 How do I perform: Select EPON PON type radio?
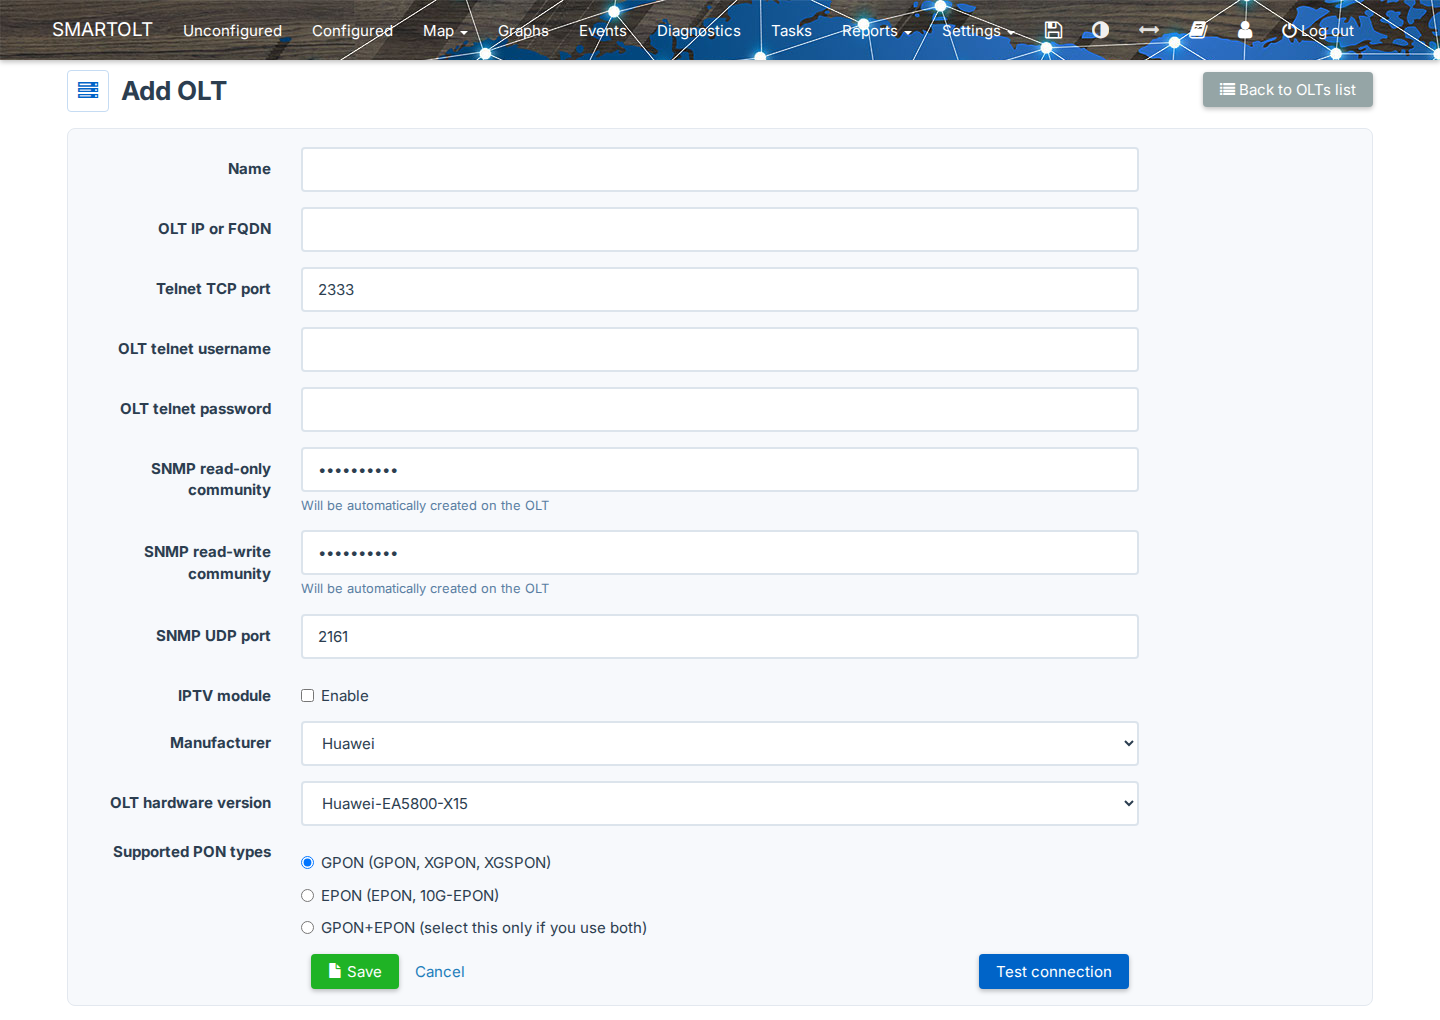pyautogui.click(x=308, y=896)
